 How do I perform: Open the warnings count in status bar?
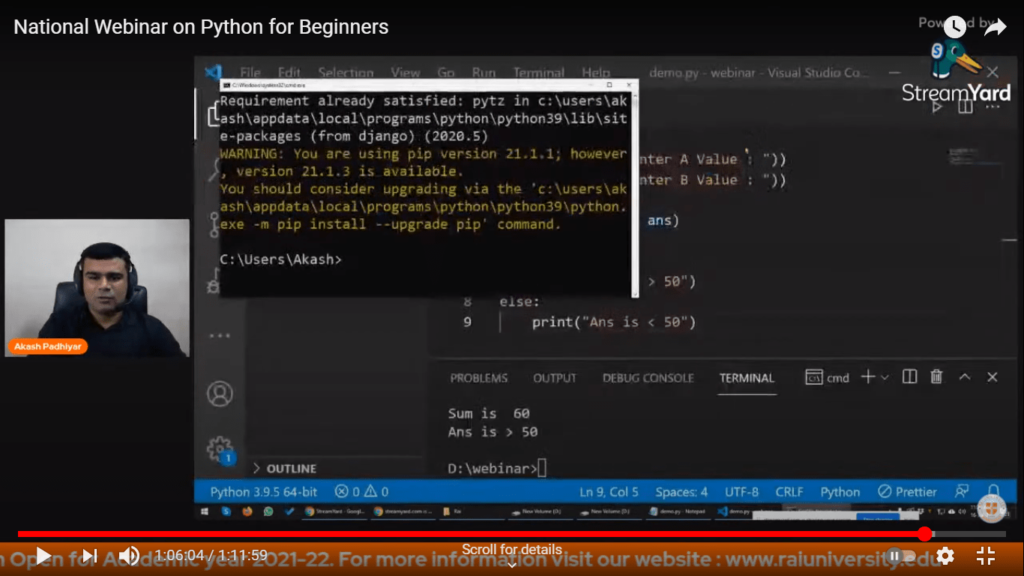[x=376, y=492]
